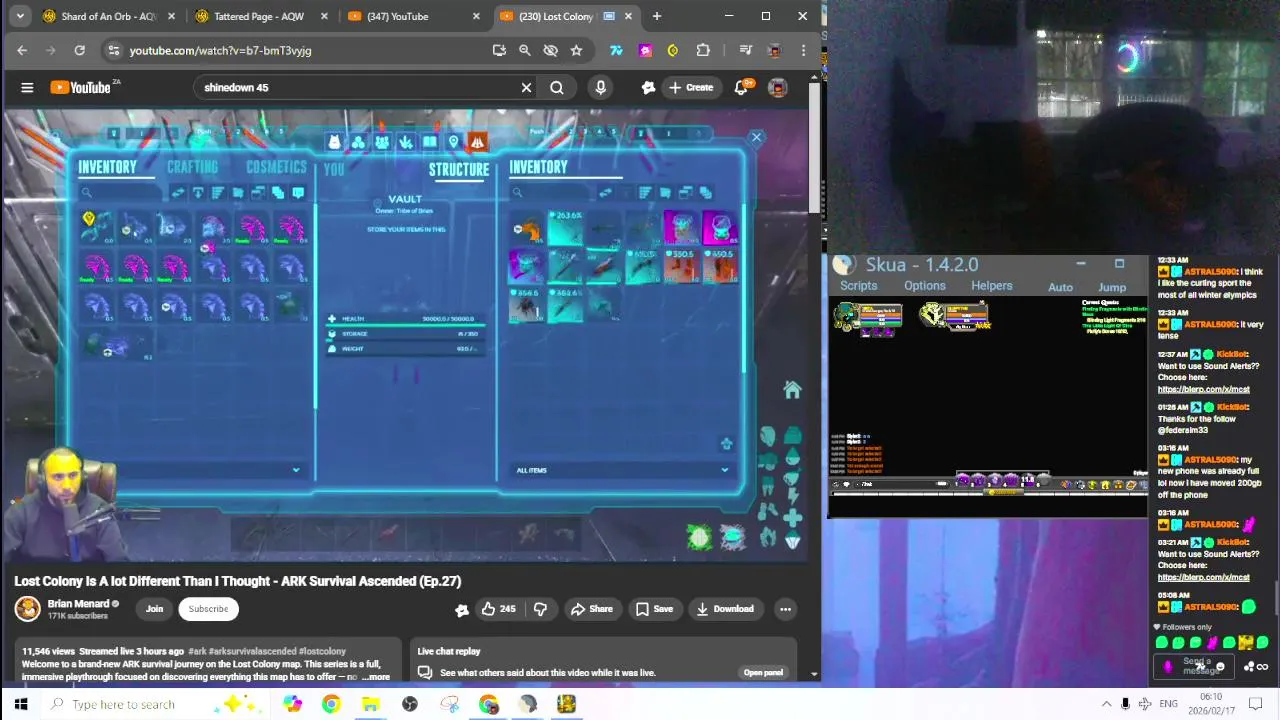Clear the shinedown 45 search text
The height and width of the screenshot is (720, 1280).
pyautogui.click(x=526, y=88)
